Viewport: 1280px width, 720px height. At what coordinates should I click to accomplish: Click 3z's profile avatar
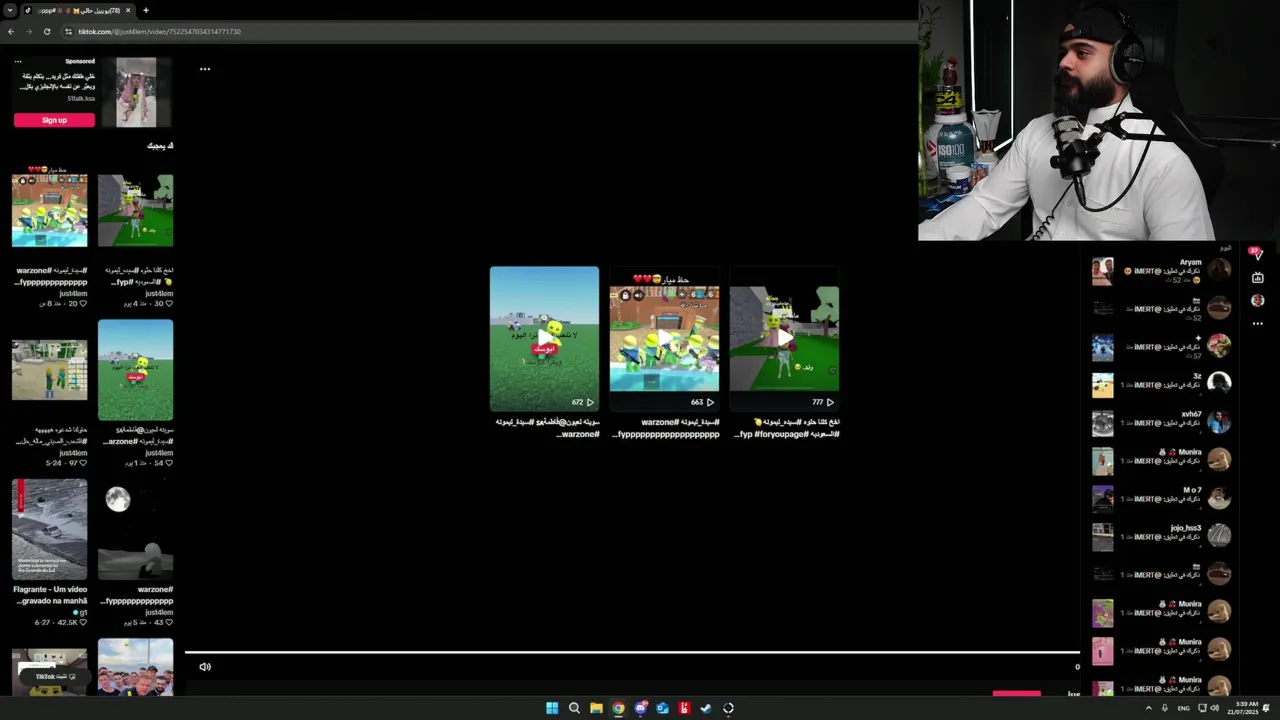tap(1219, 384)
